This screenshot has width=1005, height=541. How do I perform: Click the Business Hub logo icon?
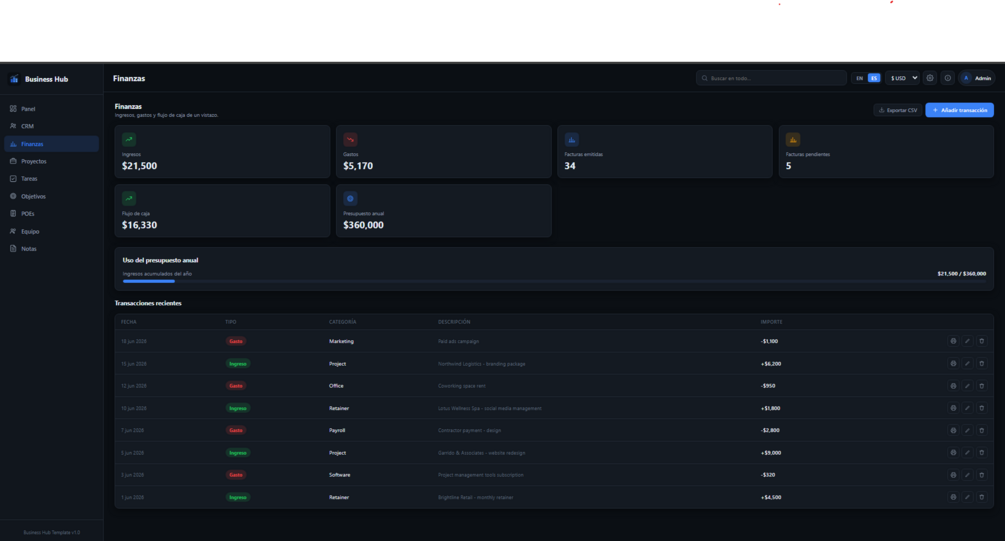pyautogui.click(x=14, y=79)
